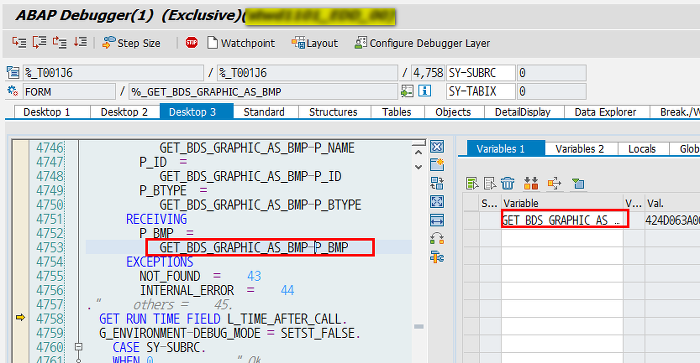Create a Watchpoint
The height and width of the screenshot is (363, 700).
(242, 43)
